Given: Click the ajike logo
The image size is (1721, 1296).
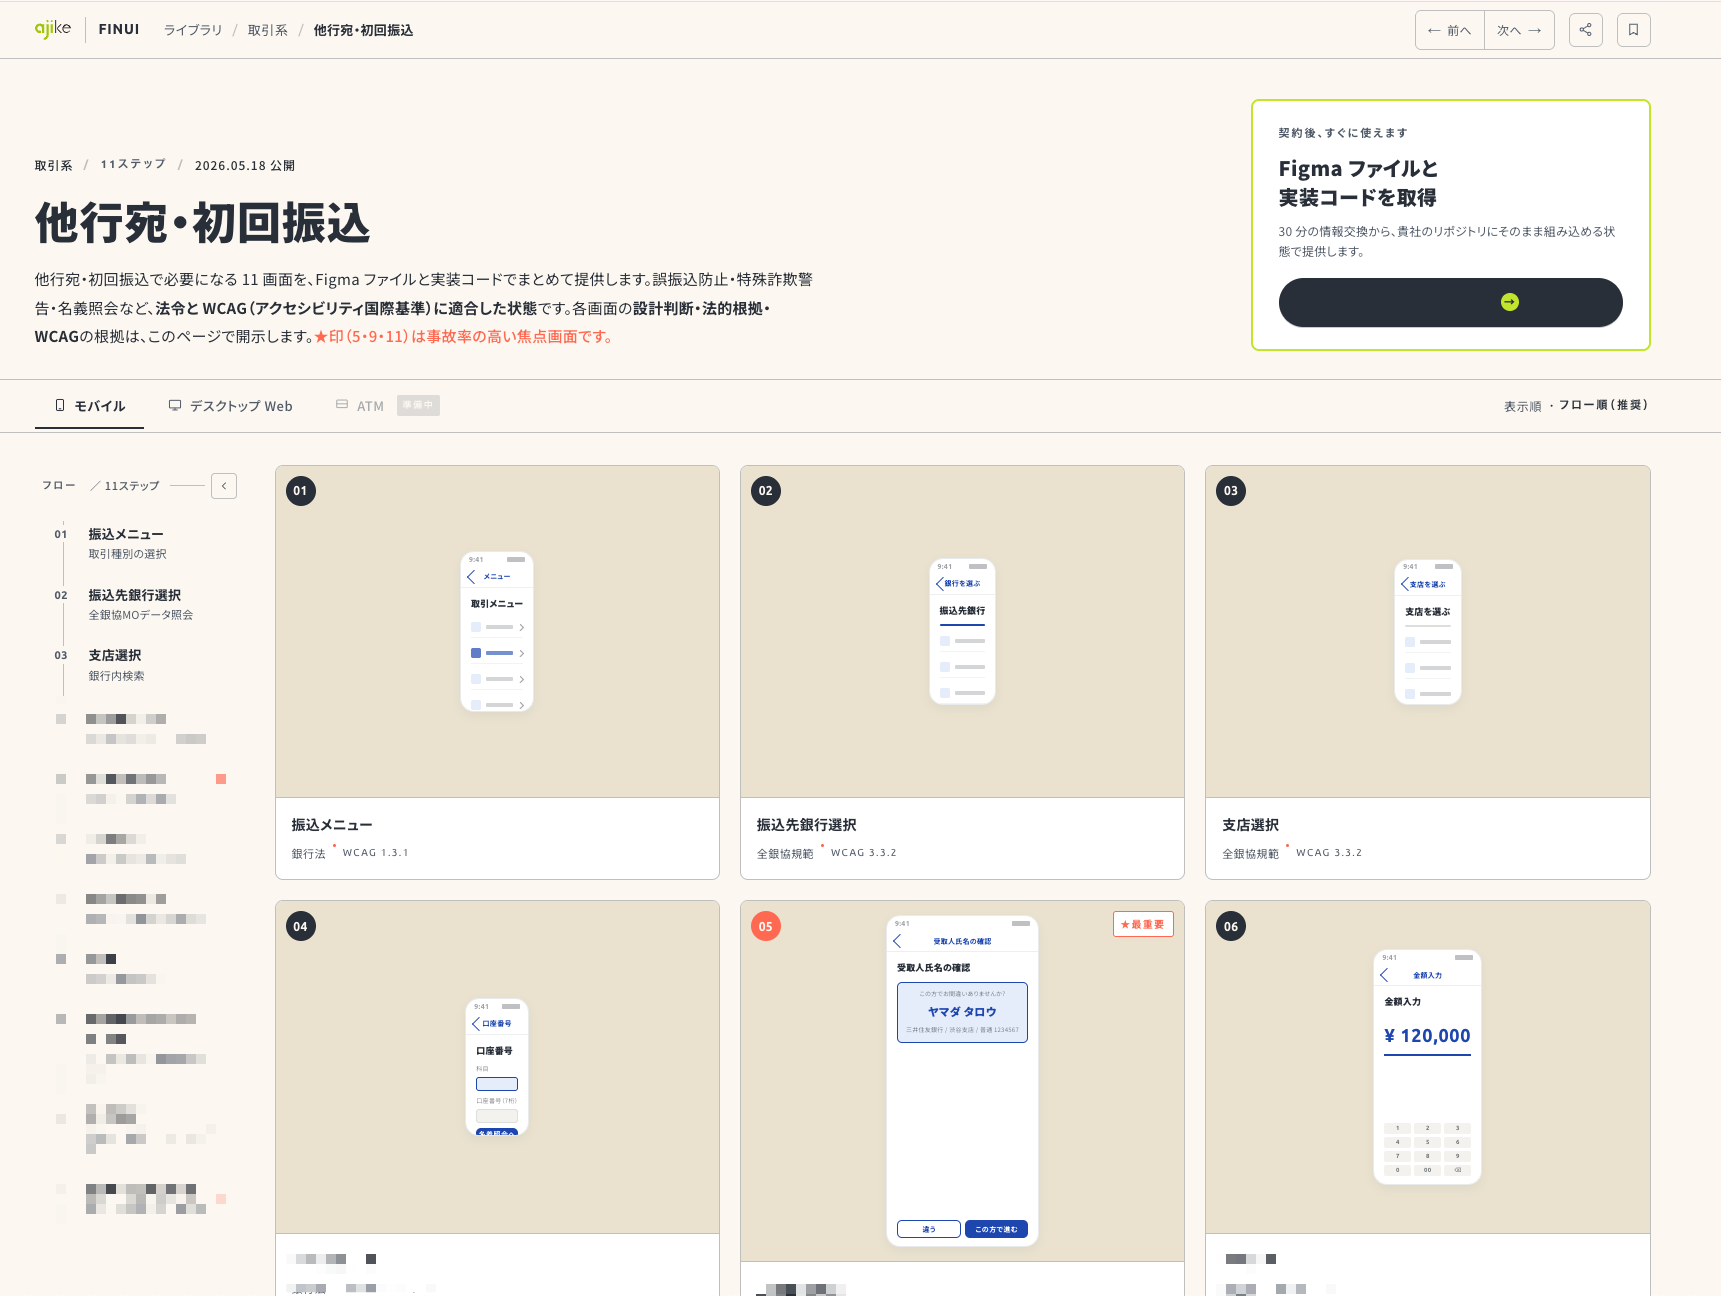Looking at the screenshot, I should (x=53, y=29).
